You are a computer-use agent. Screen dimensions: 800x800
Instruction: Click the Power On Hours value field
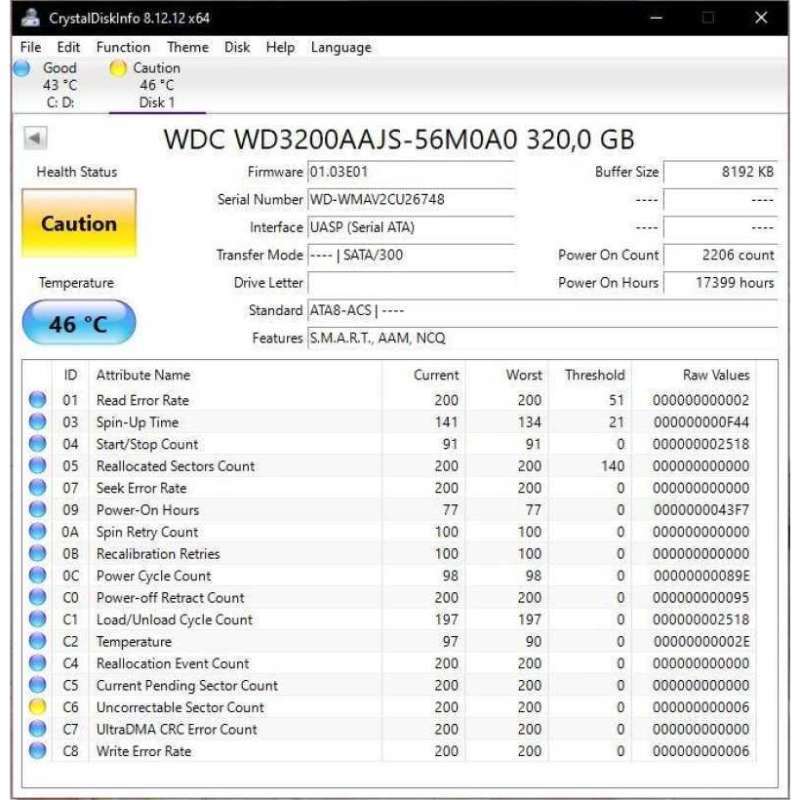tap(722, 283)
